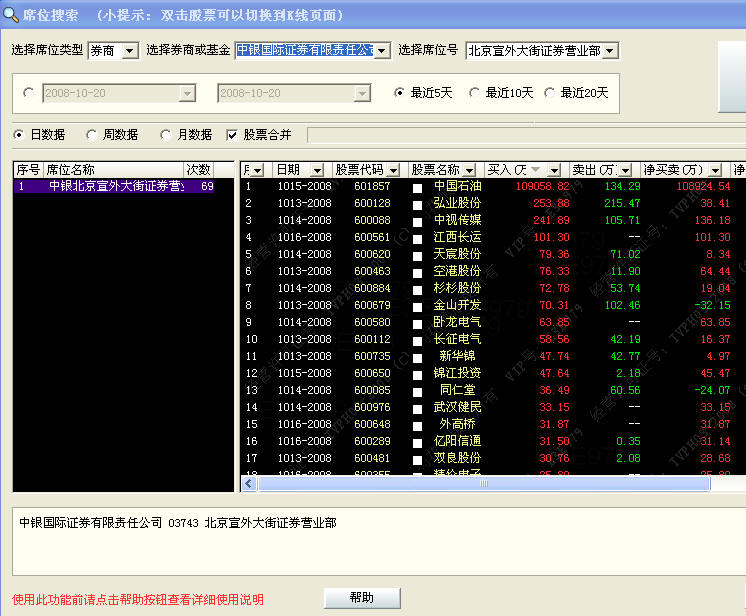Select the 中银北京宣外大街证券营业部 seat row

(x=115, y=187)
